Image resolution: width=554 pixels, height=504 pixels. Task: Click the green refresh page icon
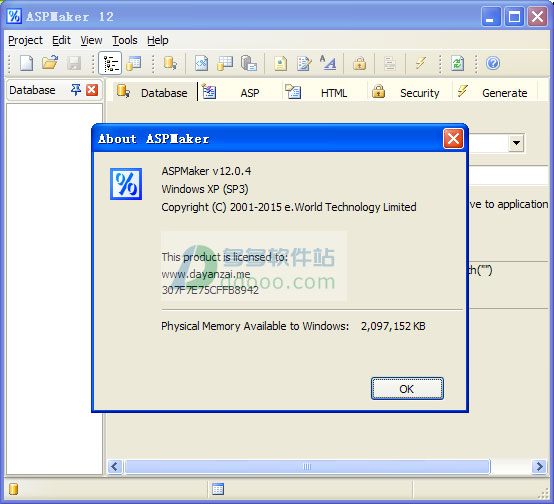click(x=457, y=64)
